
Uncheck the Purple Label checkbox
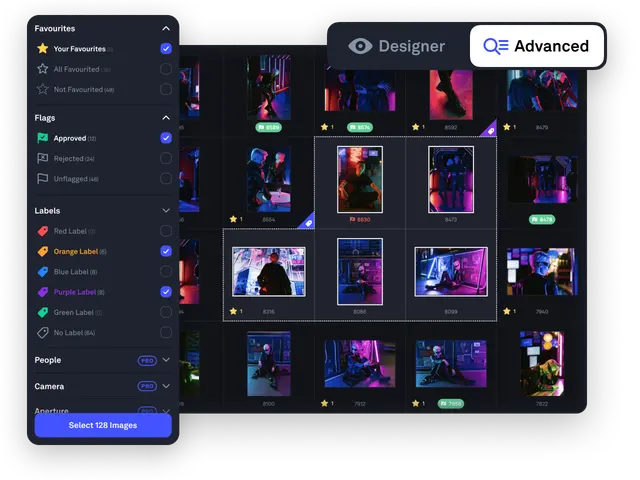[x=166, y=292]
